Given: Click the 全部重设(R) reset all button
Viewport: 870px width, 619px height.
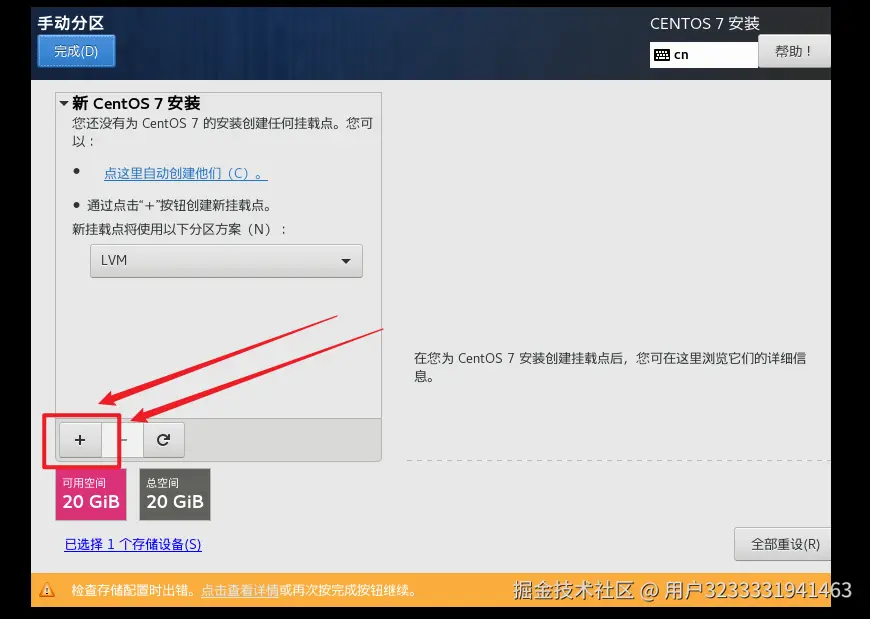Looking at the screenshot, I should pos(785,544).
